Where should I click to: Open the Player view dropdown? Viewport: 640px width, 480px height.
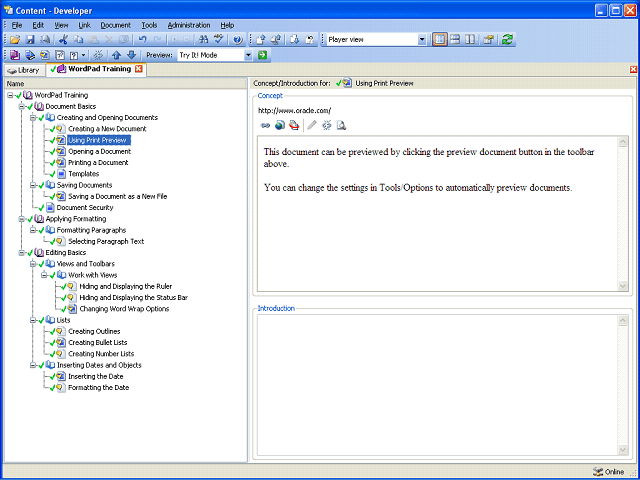pos(422,40)
